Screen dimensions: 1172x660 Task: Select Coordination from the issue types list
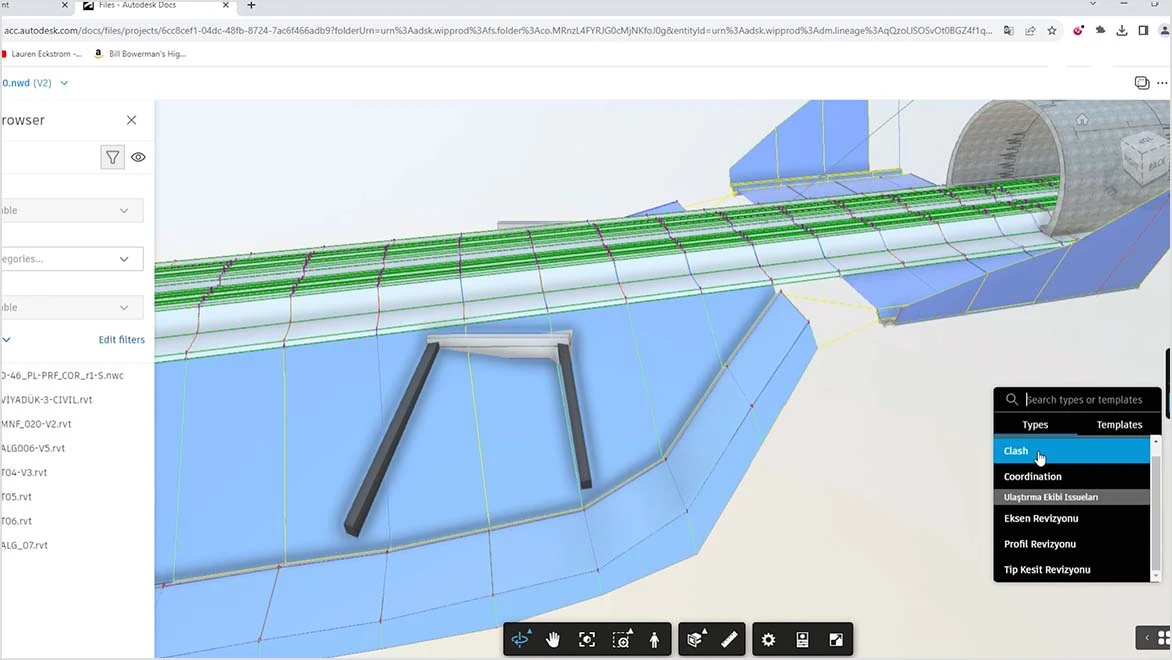click(1032, 476)
